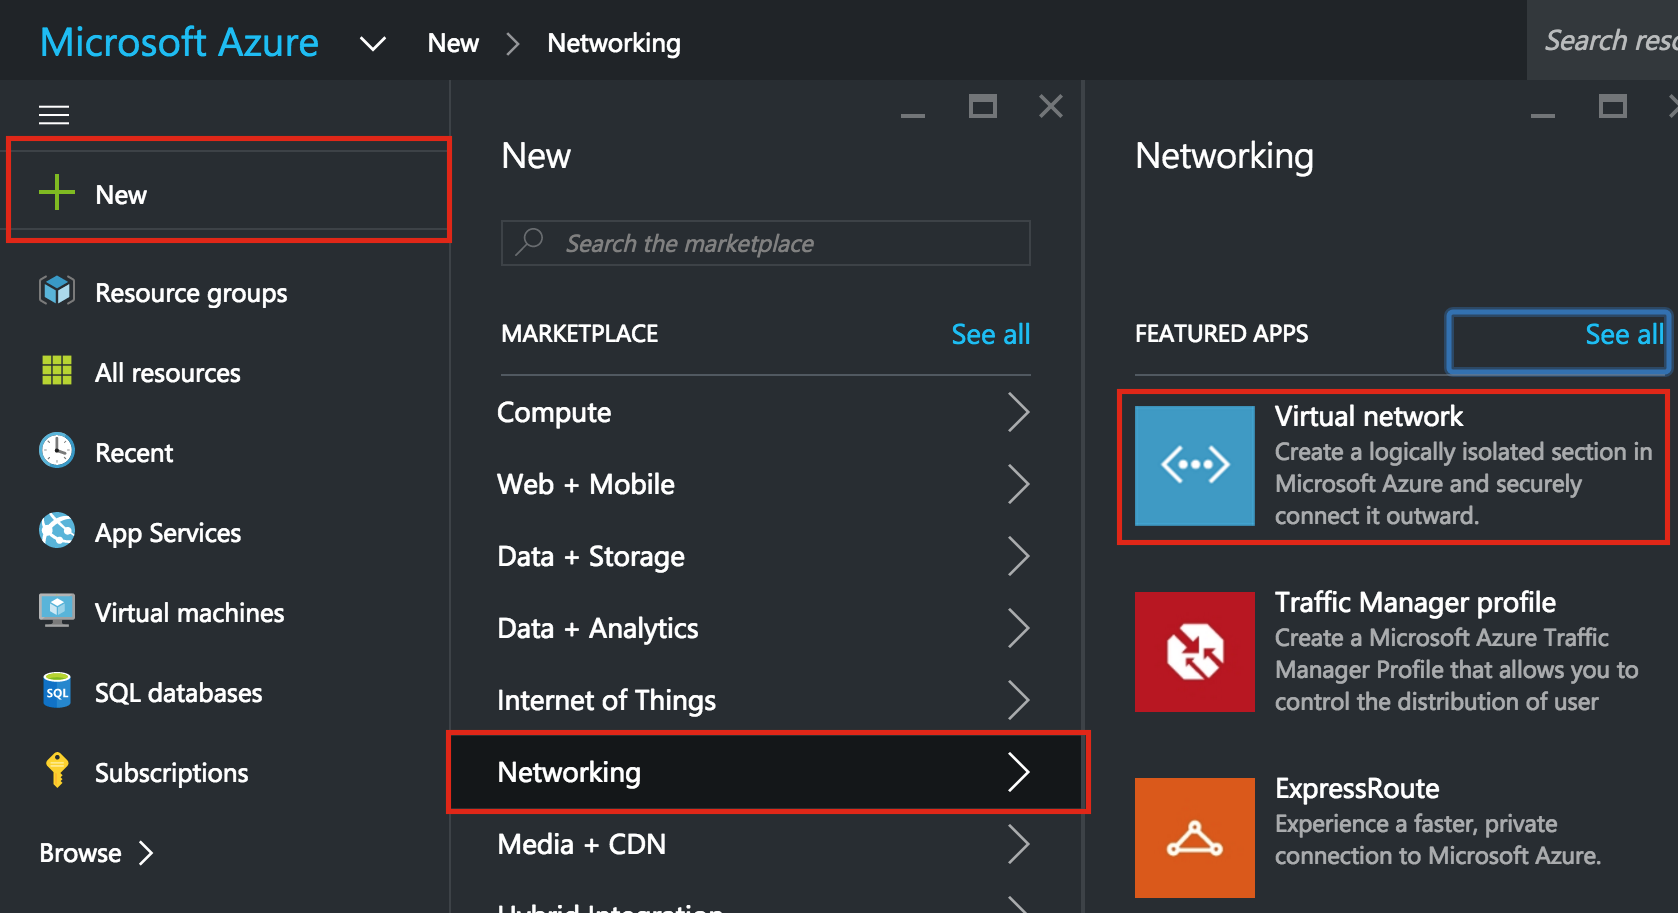The height and width of the screenshot is (913, 1678).
Task: Expand the Media + CDN chevron
Action: 1018,844
